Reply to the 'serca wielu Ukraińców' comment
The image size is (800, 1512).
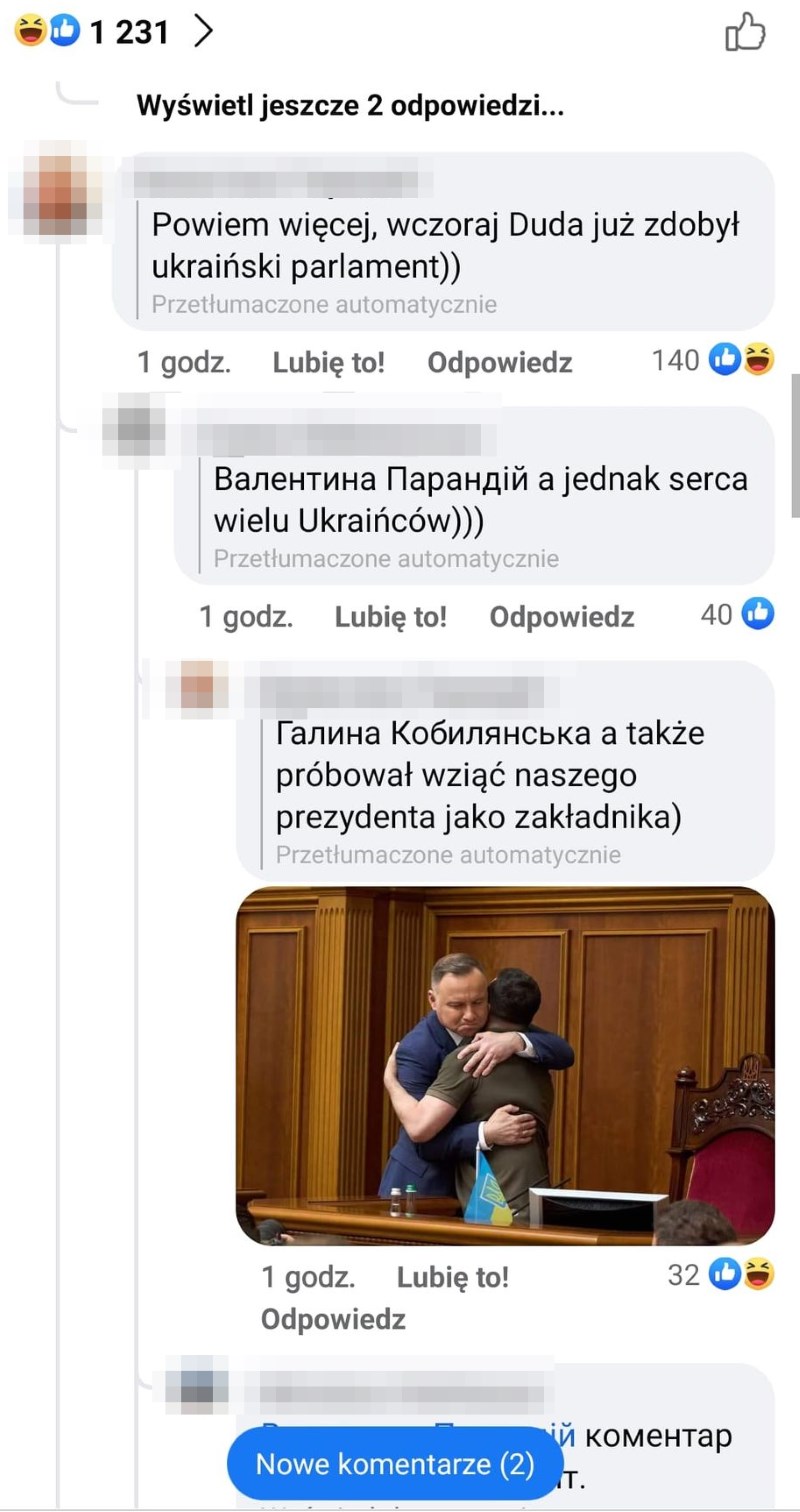click(x=562, y=617)
